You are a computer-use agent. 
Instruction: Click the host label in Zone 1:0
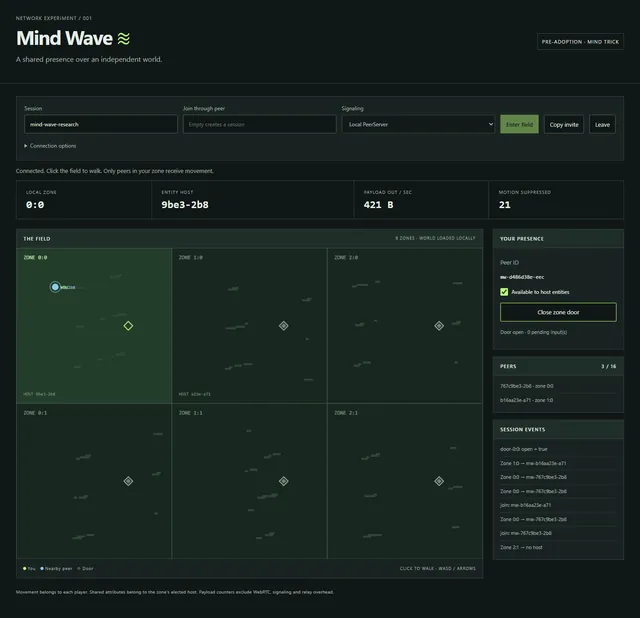(195, 394)
